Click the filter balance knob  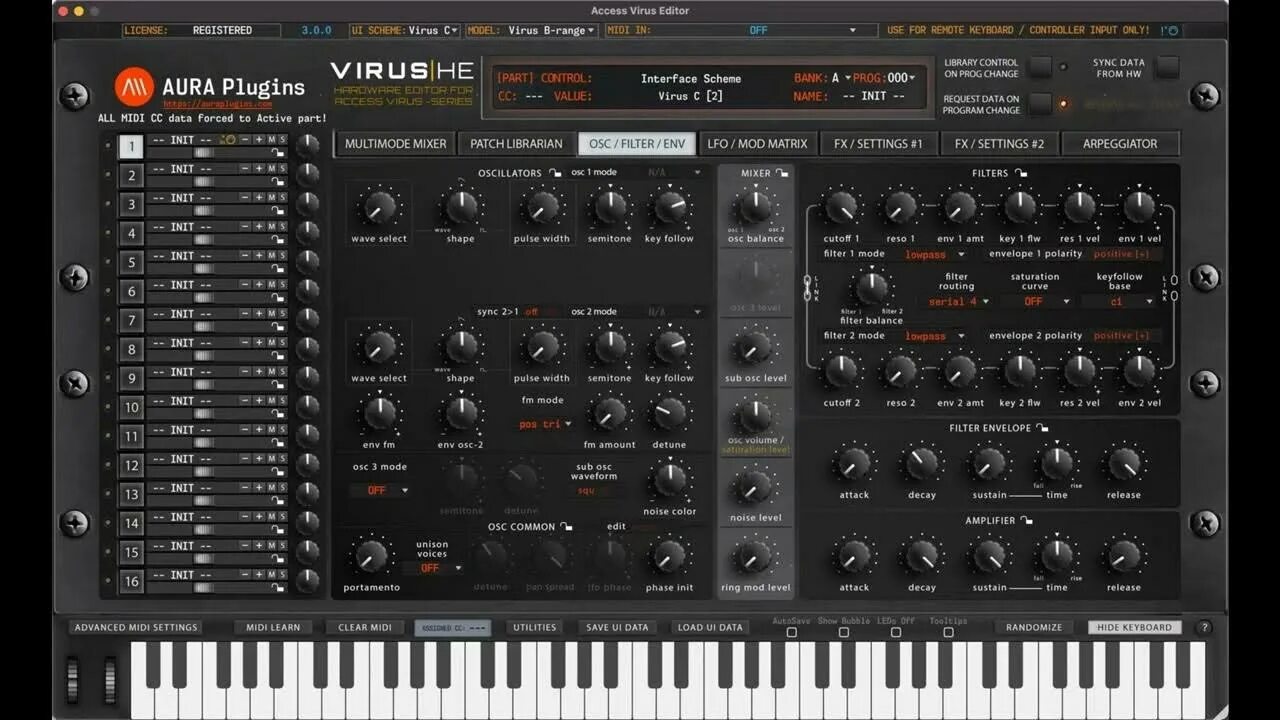tap(871, 289)
